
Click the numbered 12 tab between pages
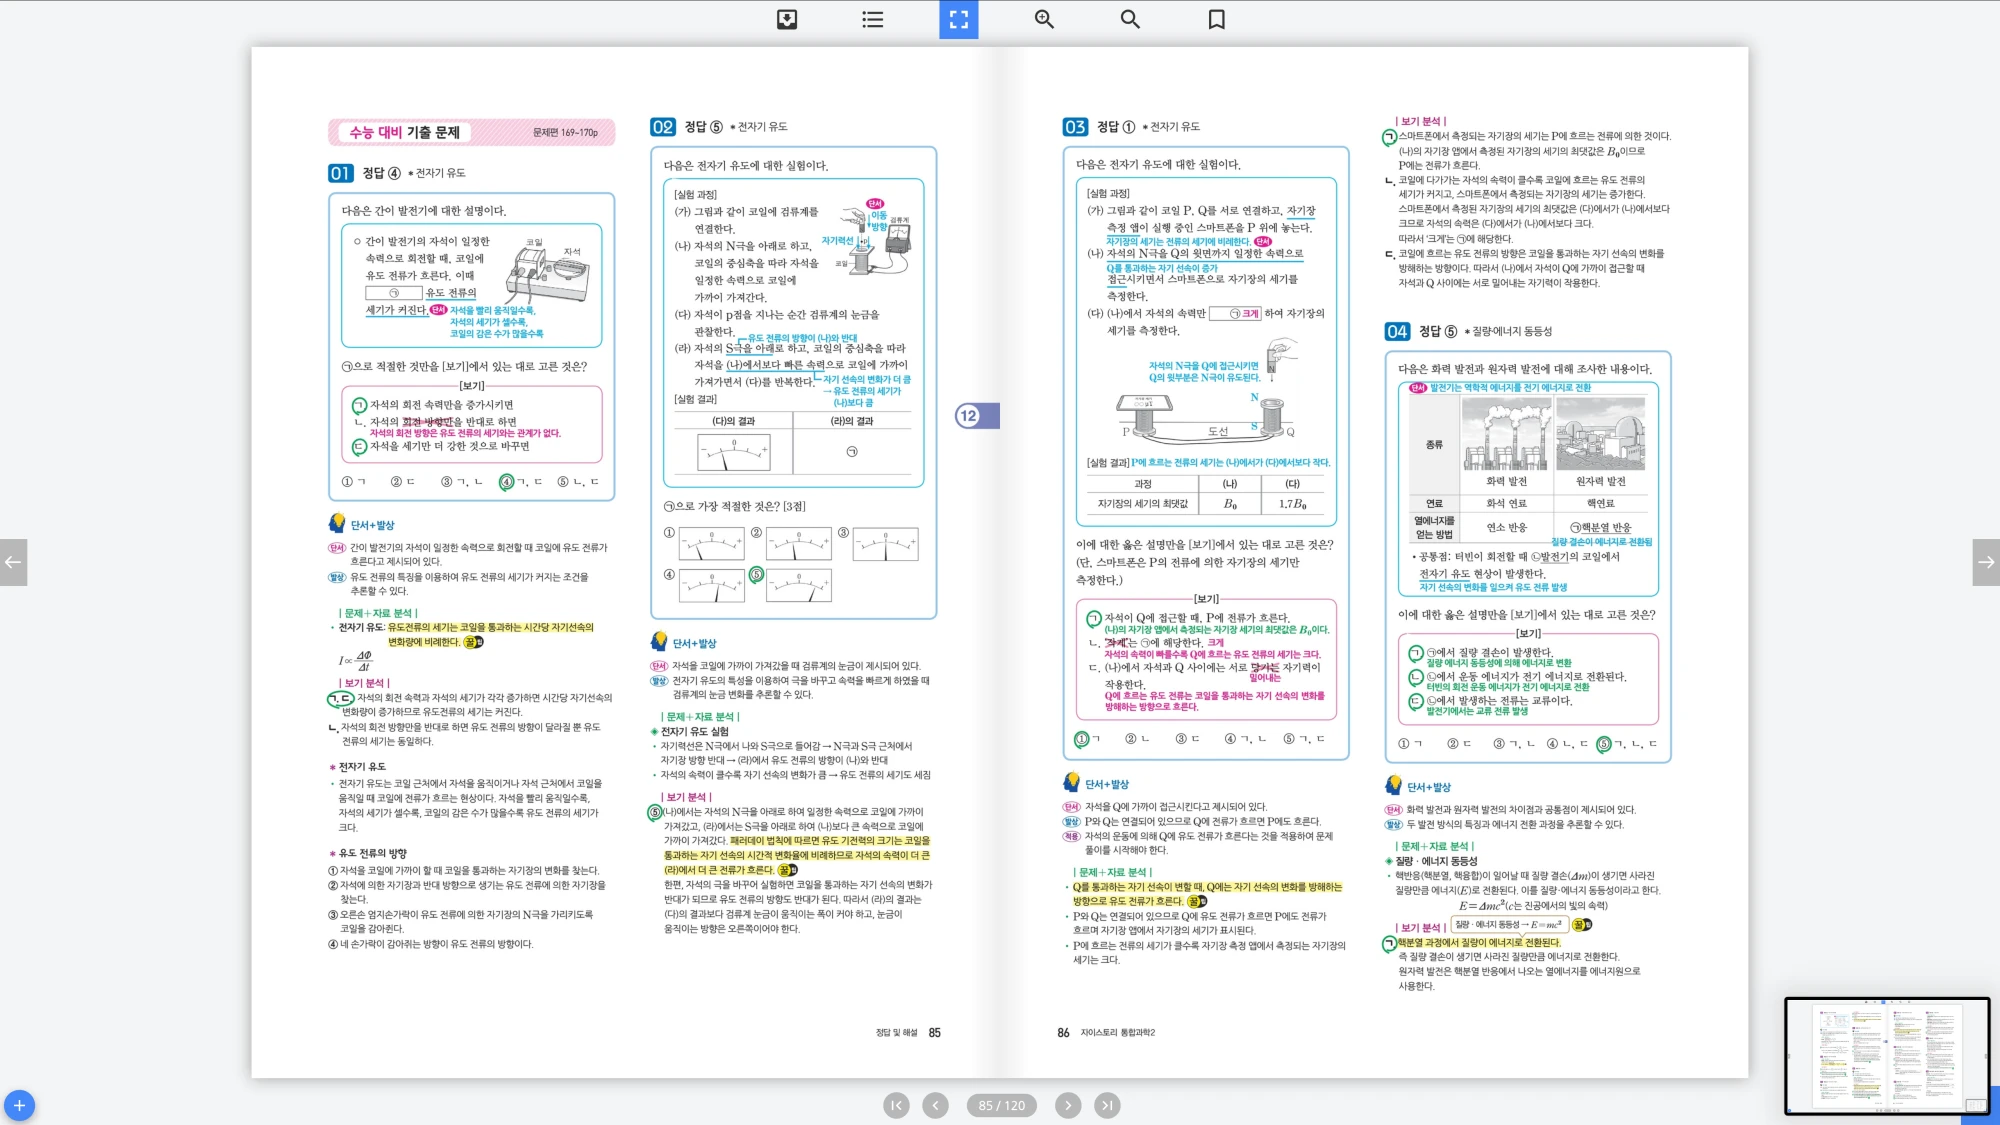(969, 416)
